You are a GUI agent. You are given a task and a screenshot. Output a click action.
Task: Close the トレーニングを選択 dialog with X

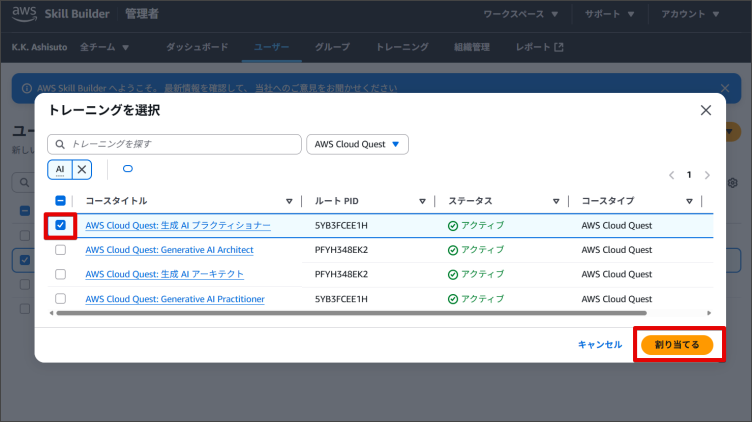pos(706,110)
